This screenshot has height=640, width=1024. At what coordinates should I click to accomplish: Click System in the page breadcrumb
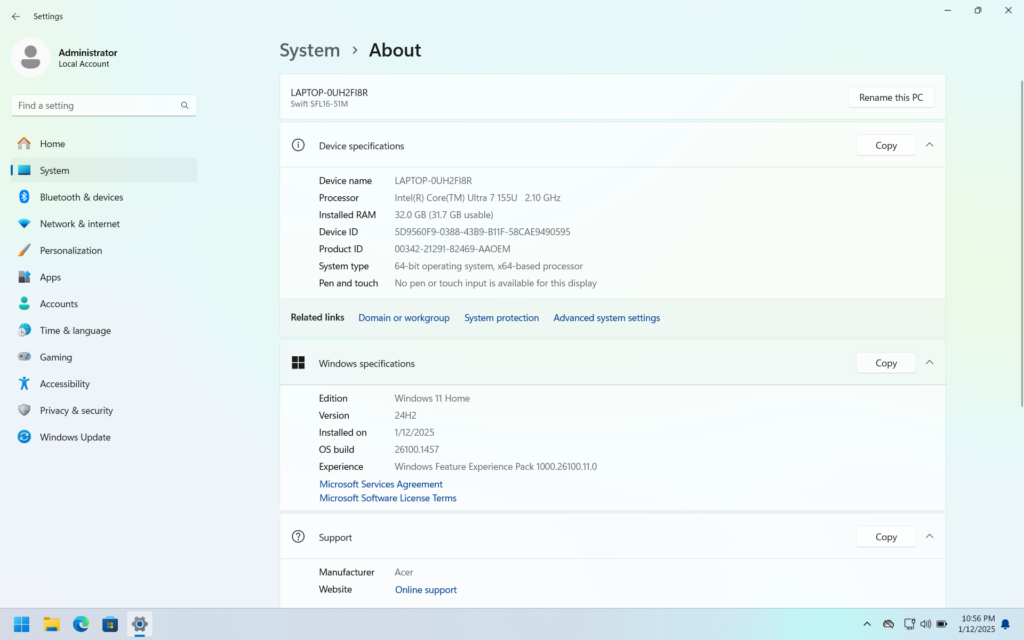coord(310,50)
